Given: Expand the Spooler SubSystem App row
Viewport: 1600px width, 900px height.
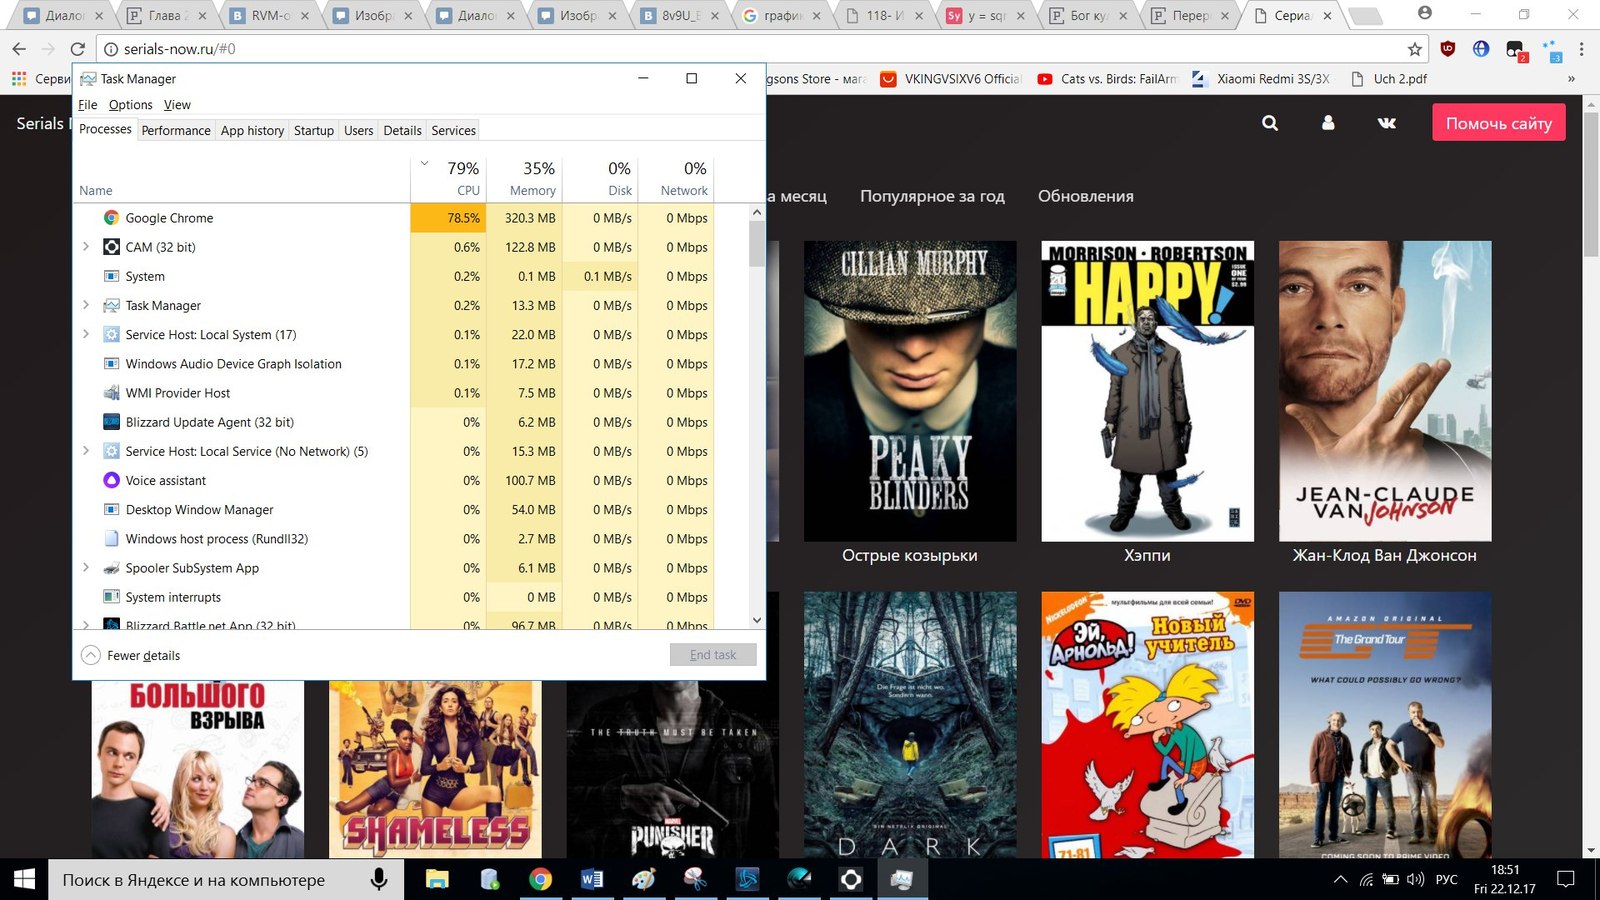Looking at the screenshot, I should pyautogui.click(x=85, y=568).
